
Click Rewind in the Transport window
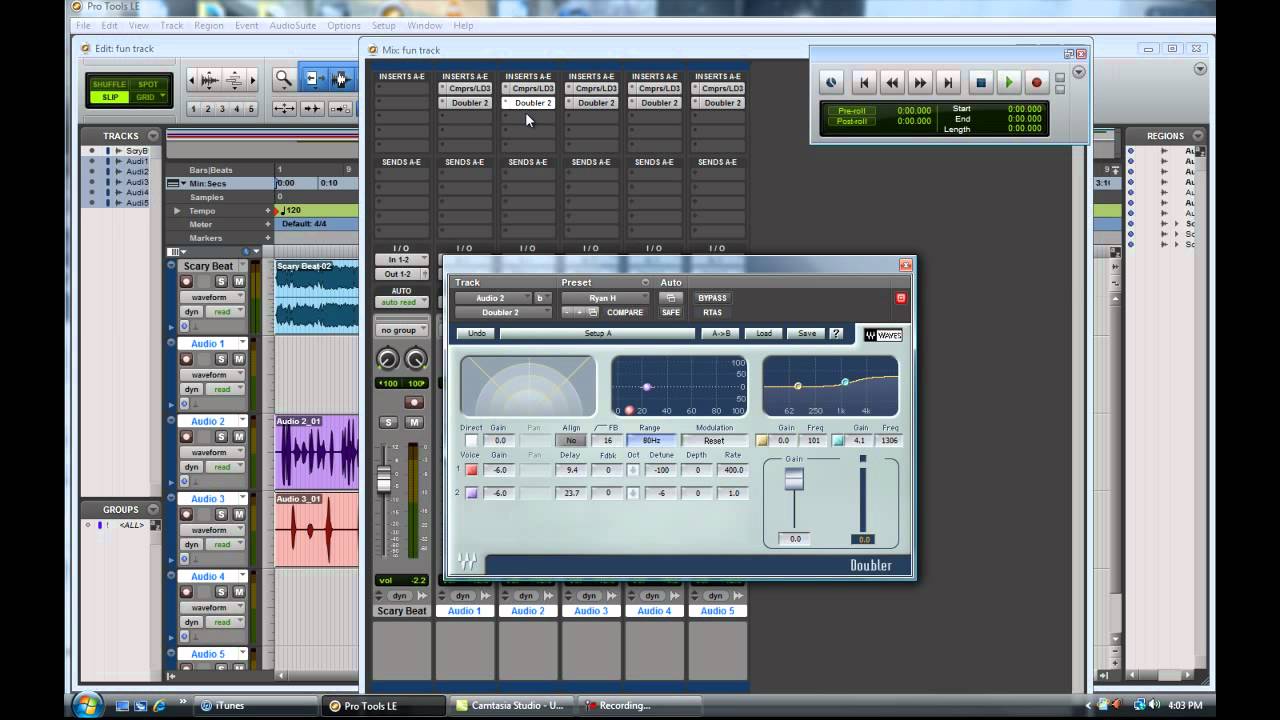[892, 82]
